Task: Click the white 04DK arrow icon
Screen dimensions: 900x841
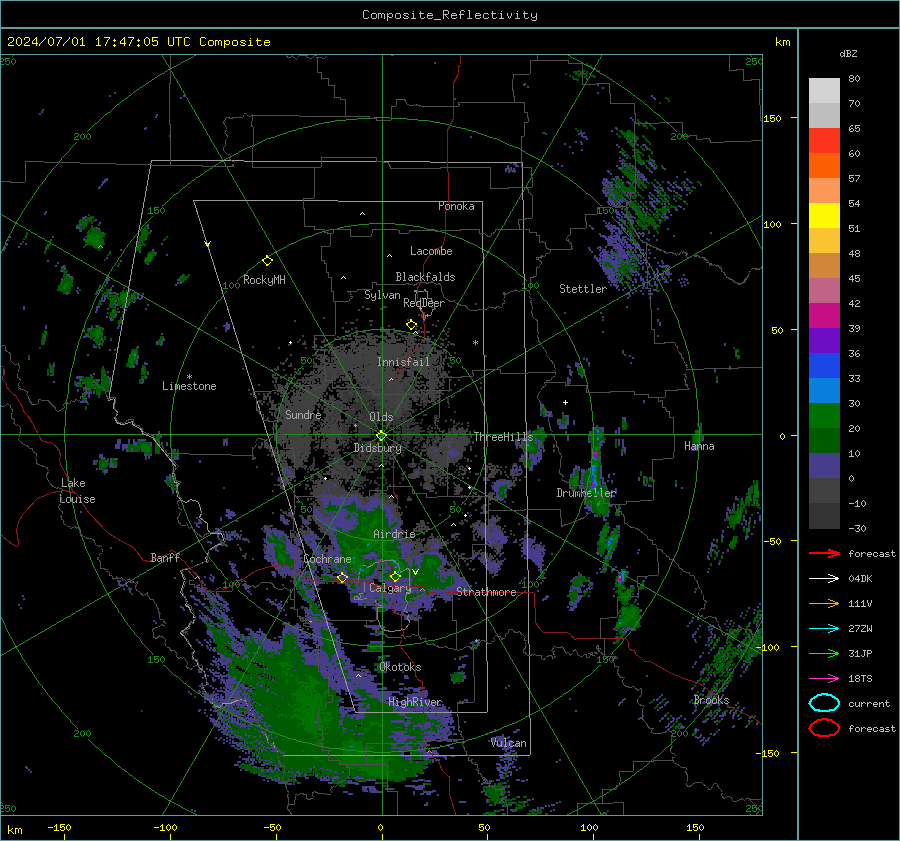Action: (x=824, y=579)
